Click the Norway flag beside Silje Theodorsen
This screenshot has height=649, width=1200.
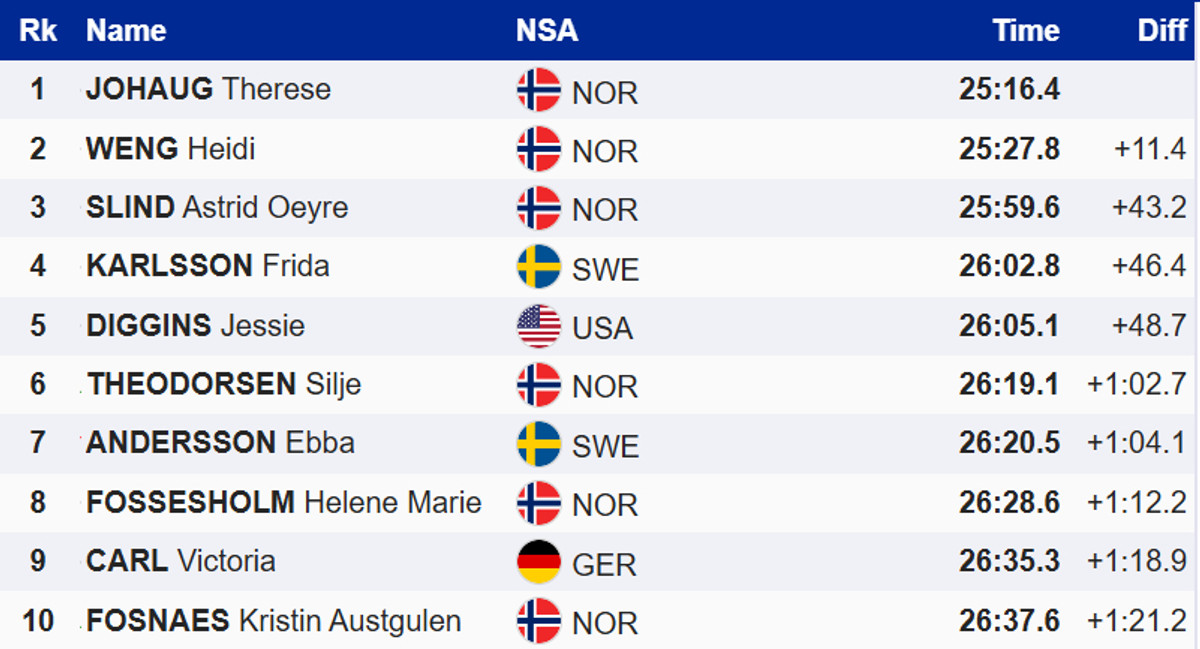click(538, 385)
